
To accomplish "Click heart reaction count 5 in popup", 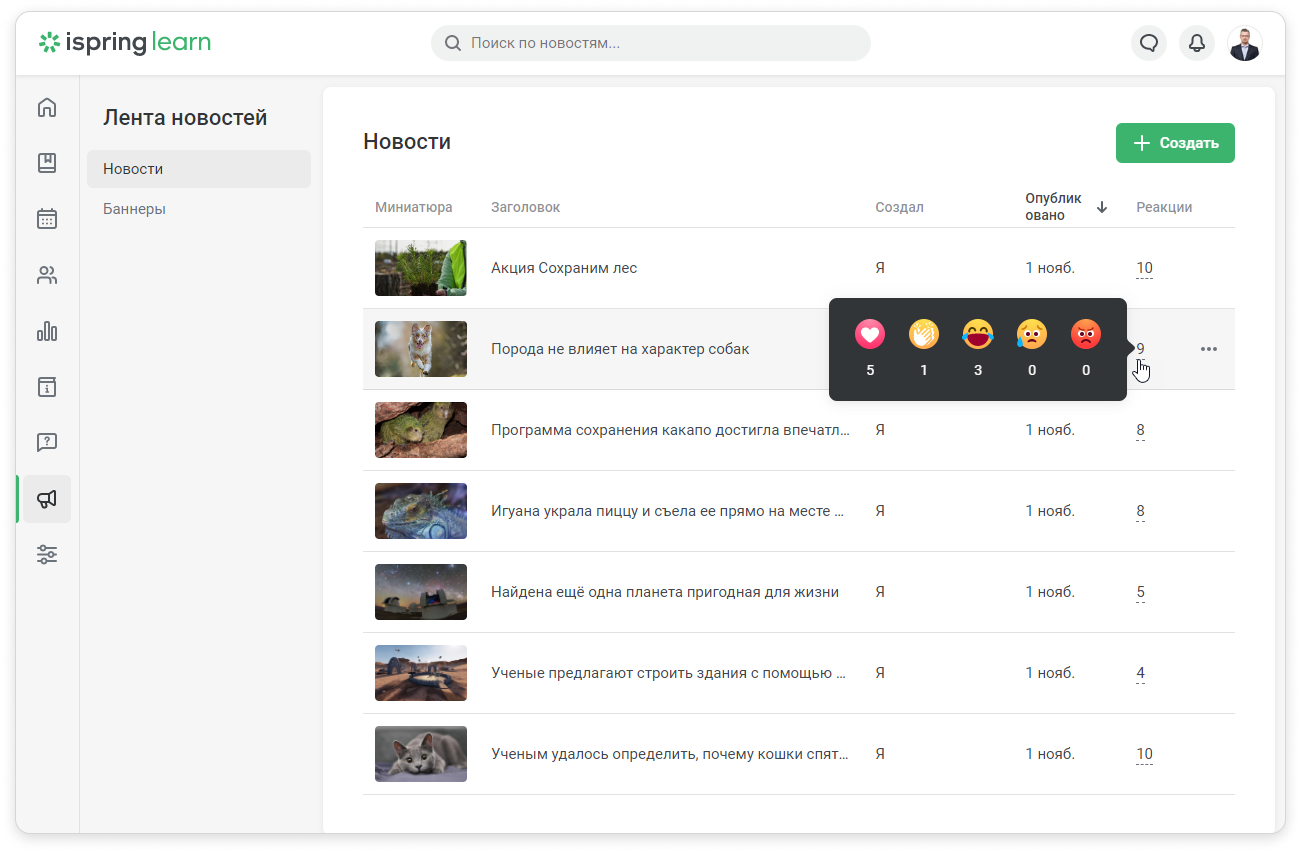I will 870,370.
